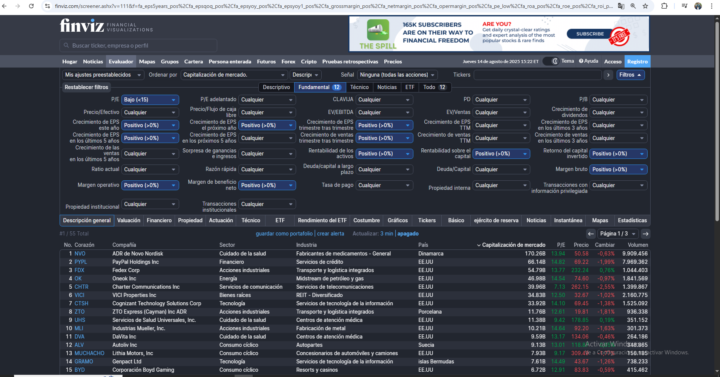Click the browser address bar URL
The height and width of the screenshot is (377, 720).
[x=333, y=6]
